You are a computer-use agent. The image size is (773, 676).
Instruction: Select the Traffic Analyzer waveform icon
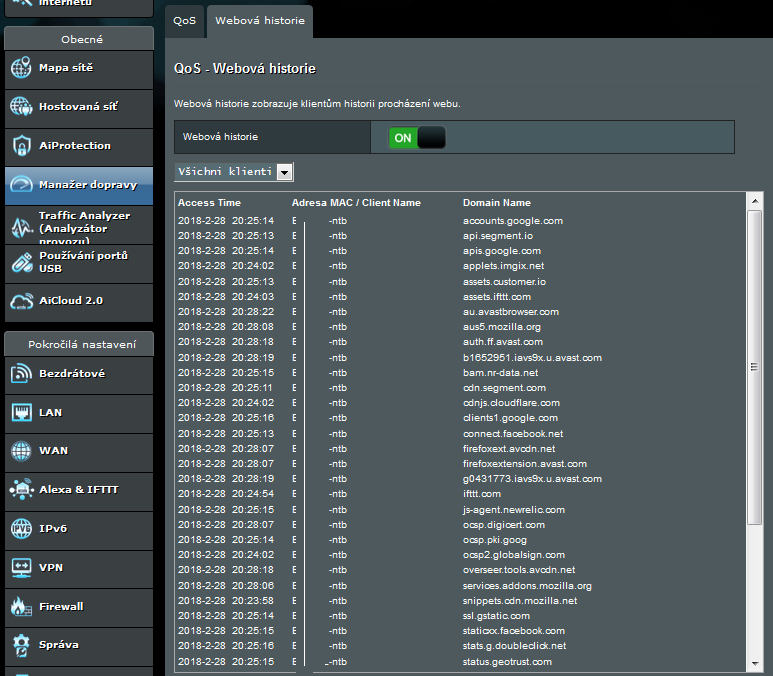[22, 228]
